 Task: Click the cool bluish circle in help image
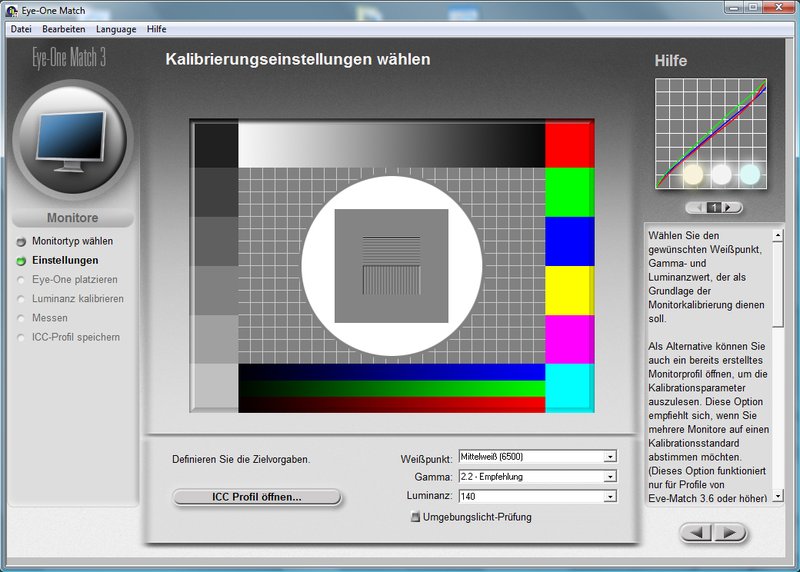[750, 175]
